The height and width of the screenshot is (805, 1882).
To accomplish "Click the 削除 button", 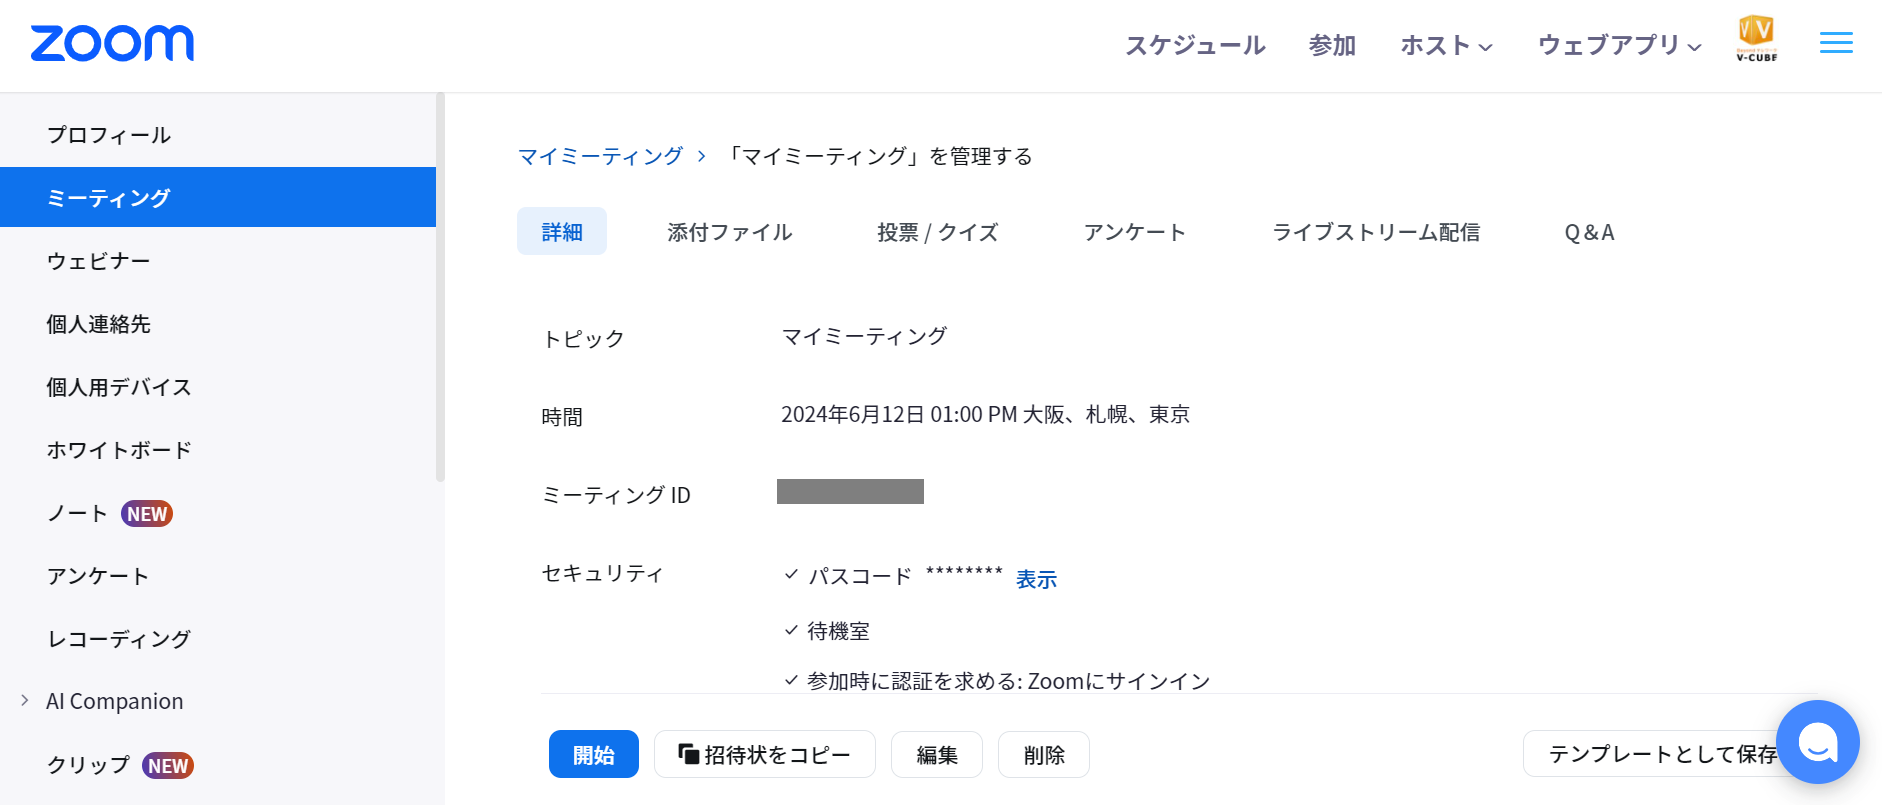I will [x=1044, y=754].
